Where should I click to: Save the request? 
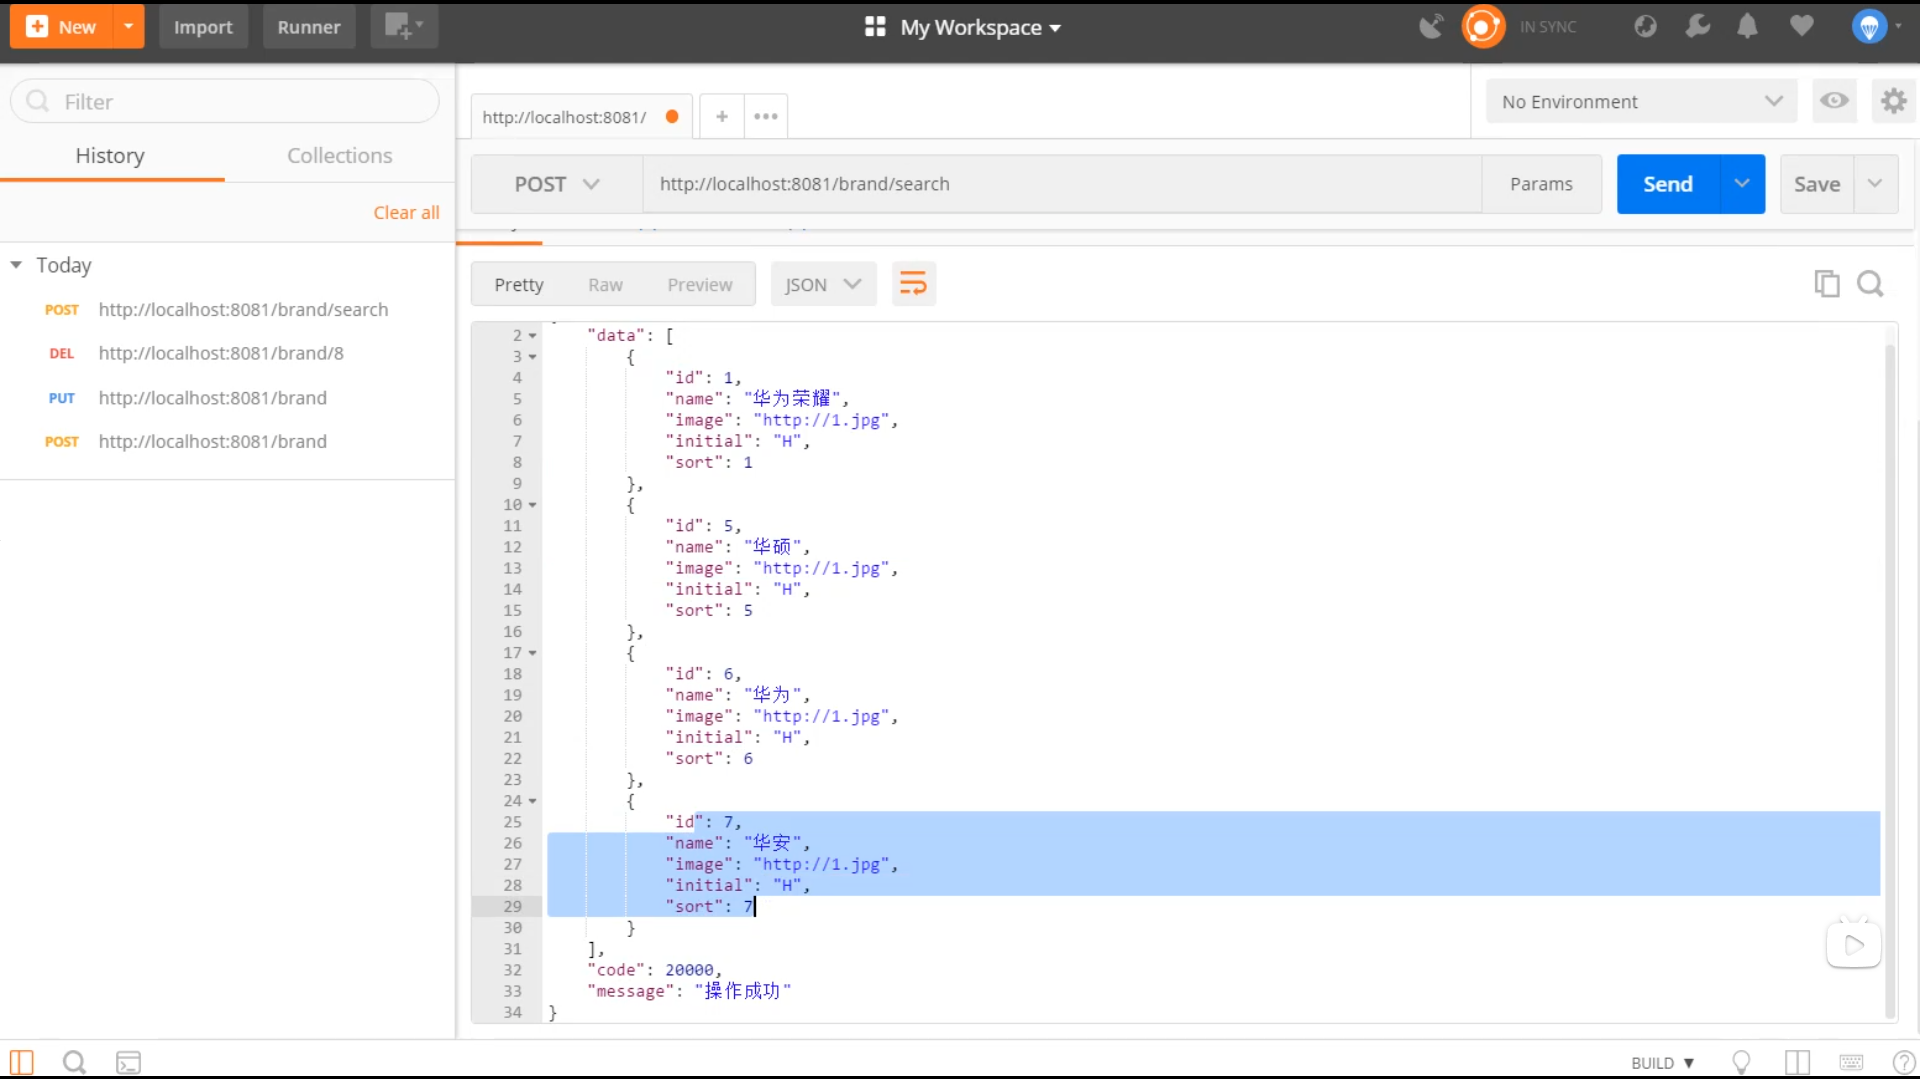[1817, 184]
